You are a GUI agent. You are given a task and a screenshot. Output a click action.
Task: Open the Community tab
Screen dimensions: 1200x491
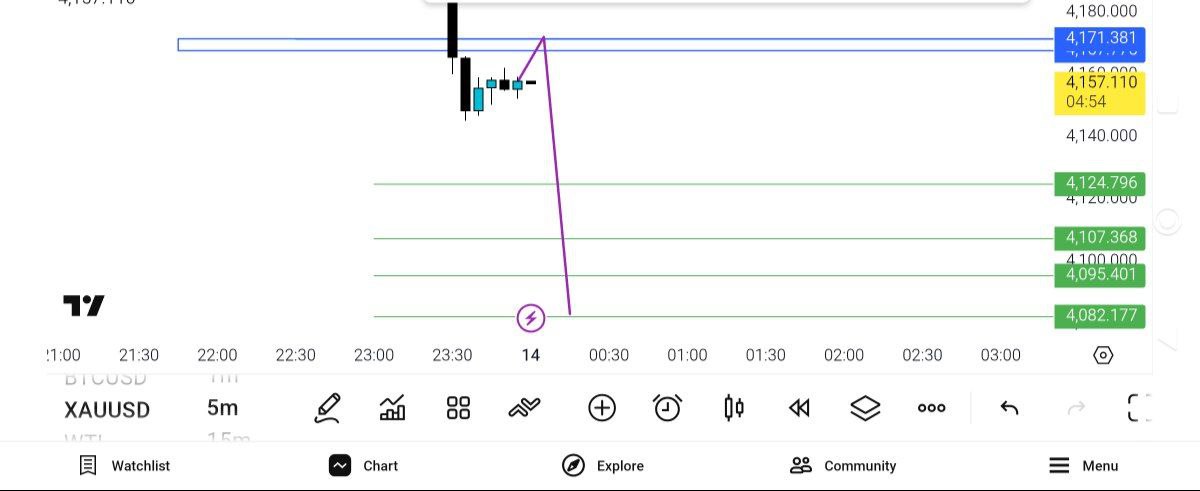pyautogui.click(x=843, y=466)
